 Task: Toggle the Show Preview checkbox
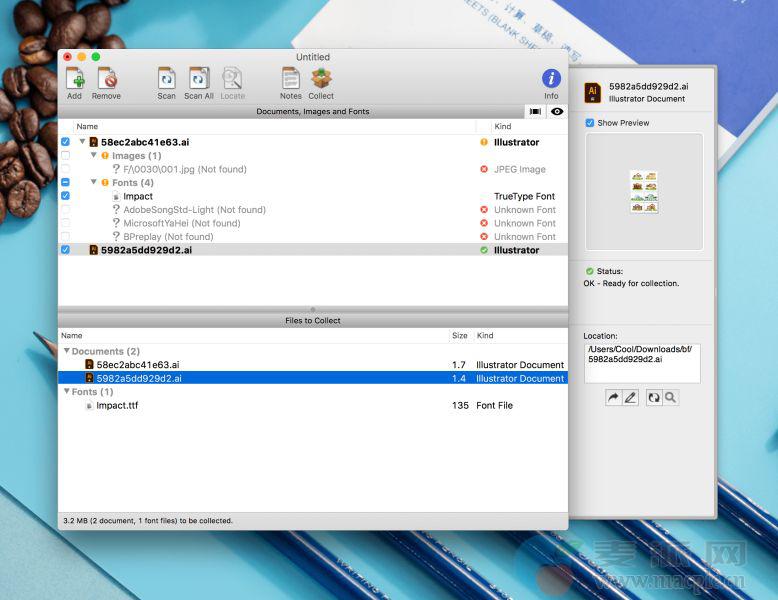pyautogui.click(x=590, y=123)
